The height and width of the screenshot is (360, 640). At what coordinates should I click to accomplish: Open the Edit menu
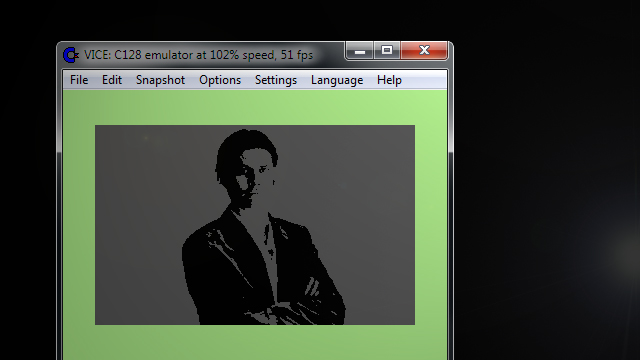tap(112, 80)
